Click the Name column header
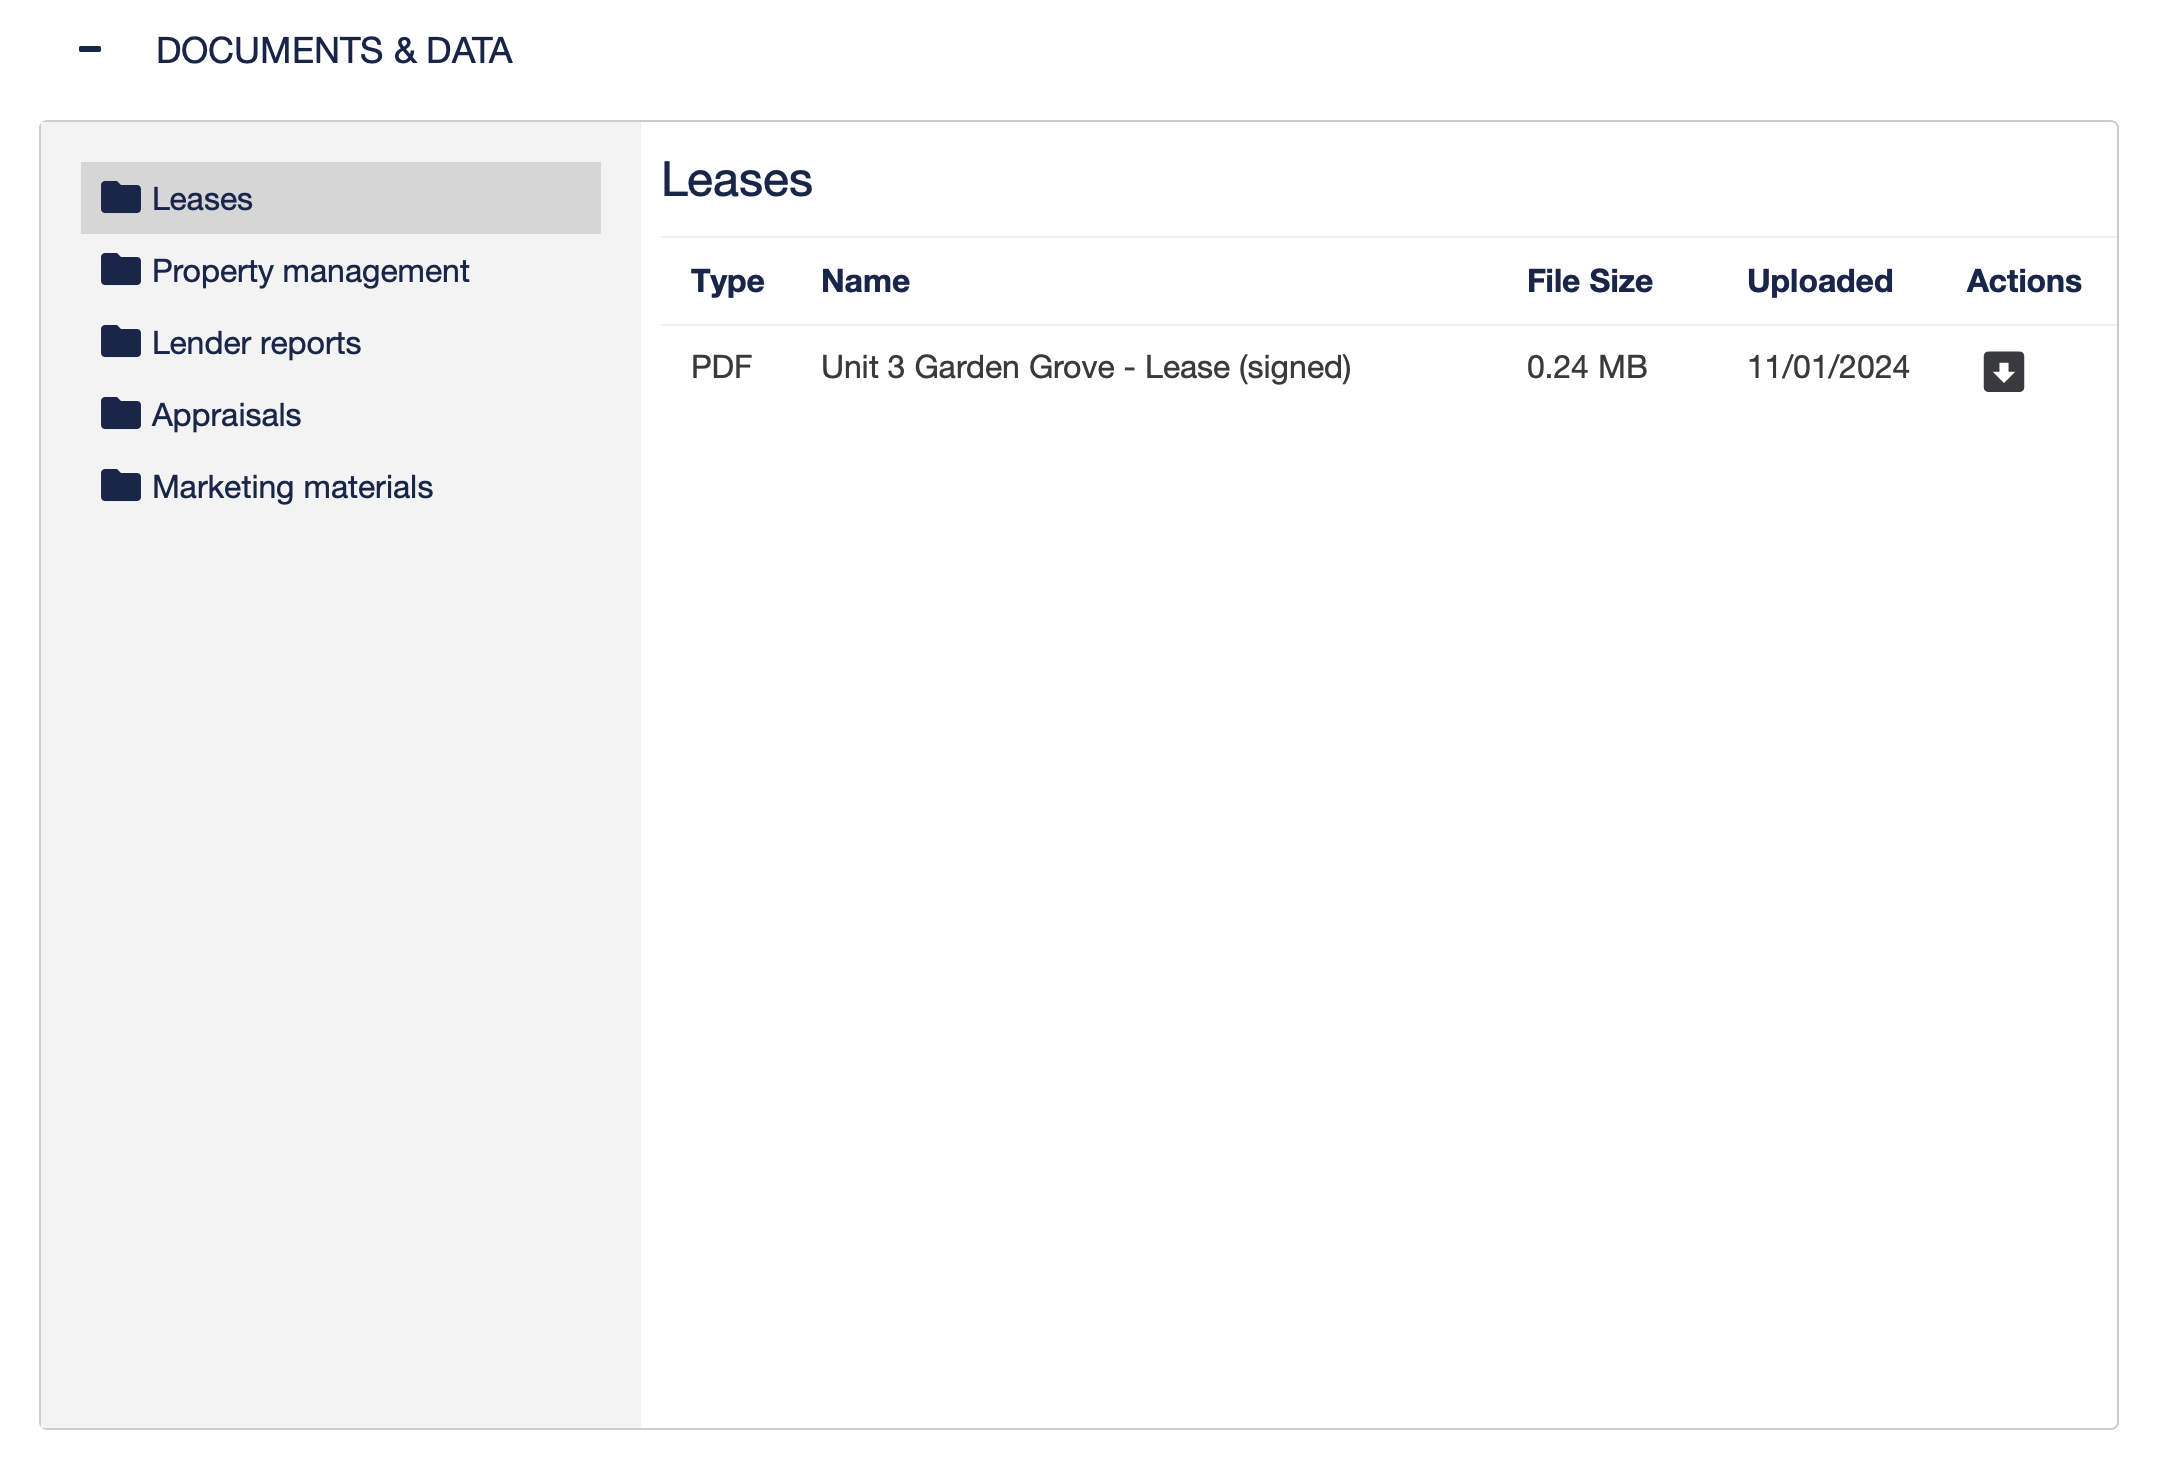This screenshot has height=1480, width=2178. coord(865,281)
